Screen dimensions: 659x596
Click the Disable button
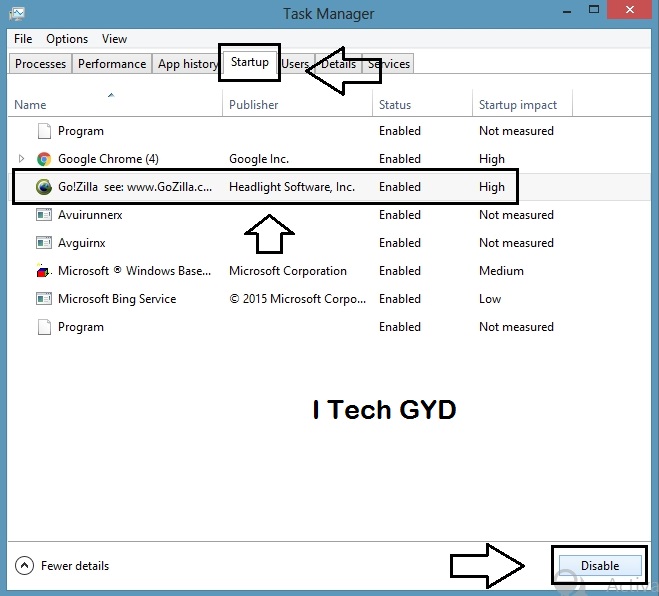point(600,566)
